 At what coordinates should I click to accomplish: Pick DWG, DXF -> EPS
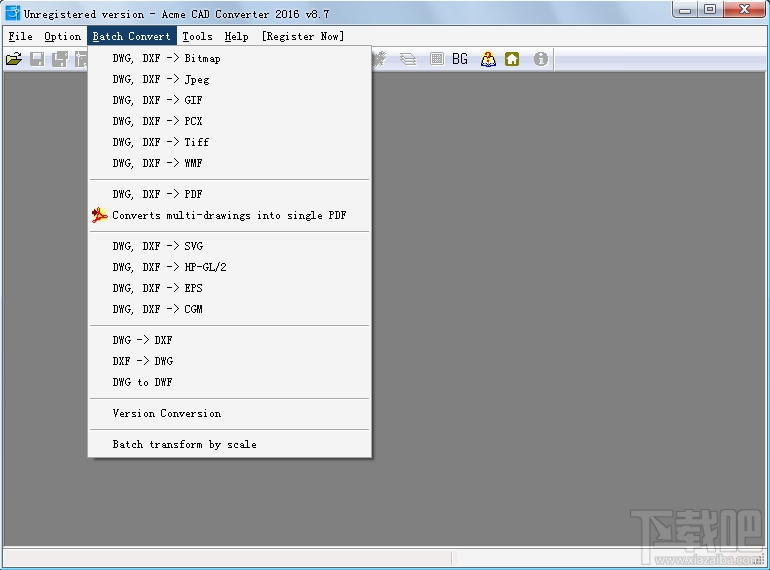point(229,288)
